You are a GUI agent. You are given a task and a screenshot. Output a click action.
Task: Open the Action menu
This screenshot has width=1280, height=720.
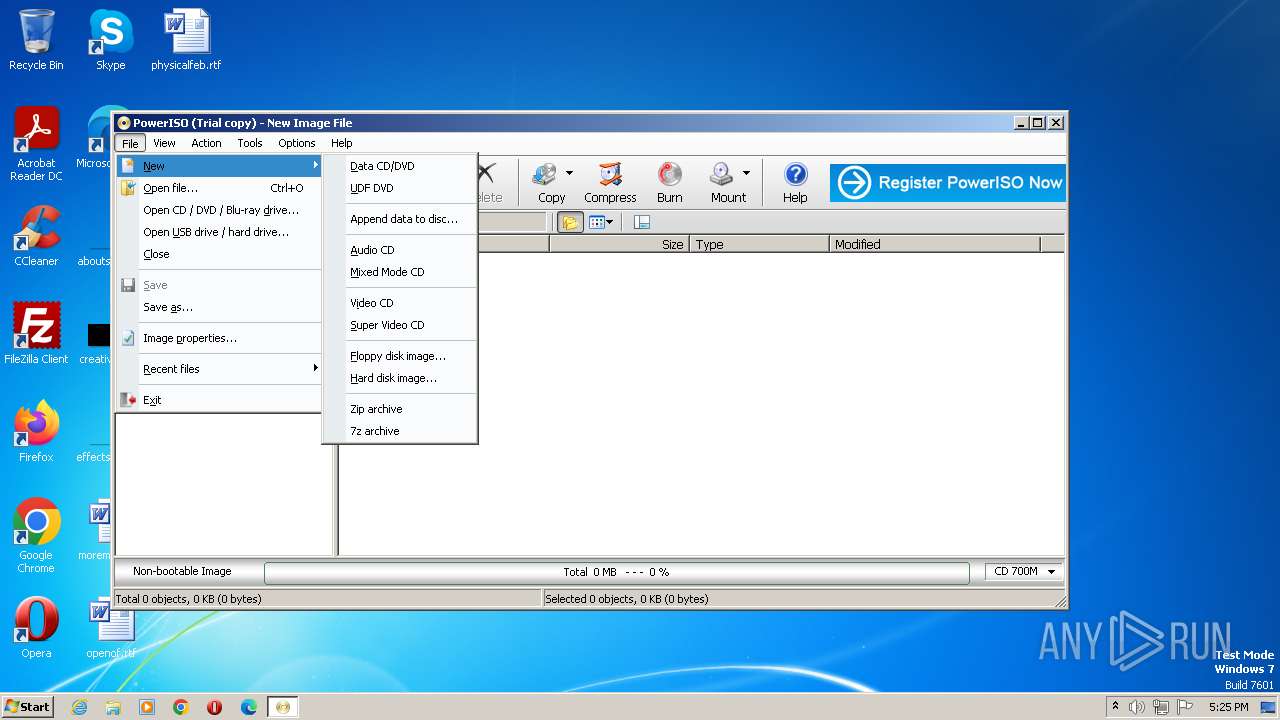point(206,143)
